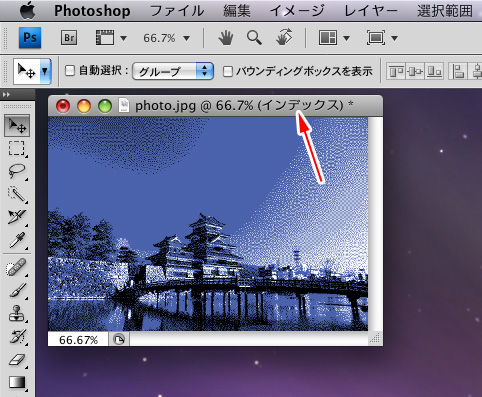Select the Rectangular Marquee tool
This screenshot has width=482, height=397.
click(x=17, y=148)
